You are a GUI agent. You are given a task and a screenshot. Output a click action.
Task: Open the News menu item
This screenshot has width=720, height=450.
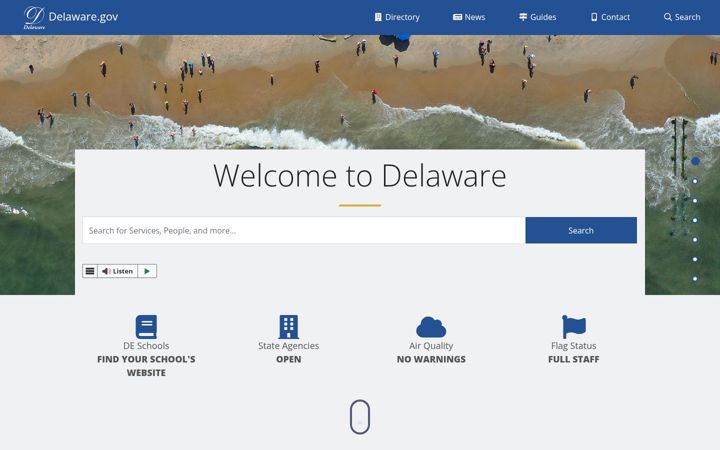pyautogui.click(x=469, y=17)
